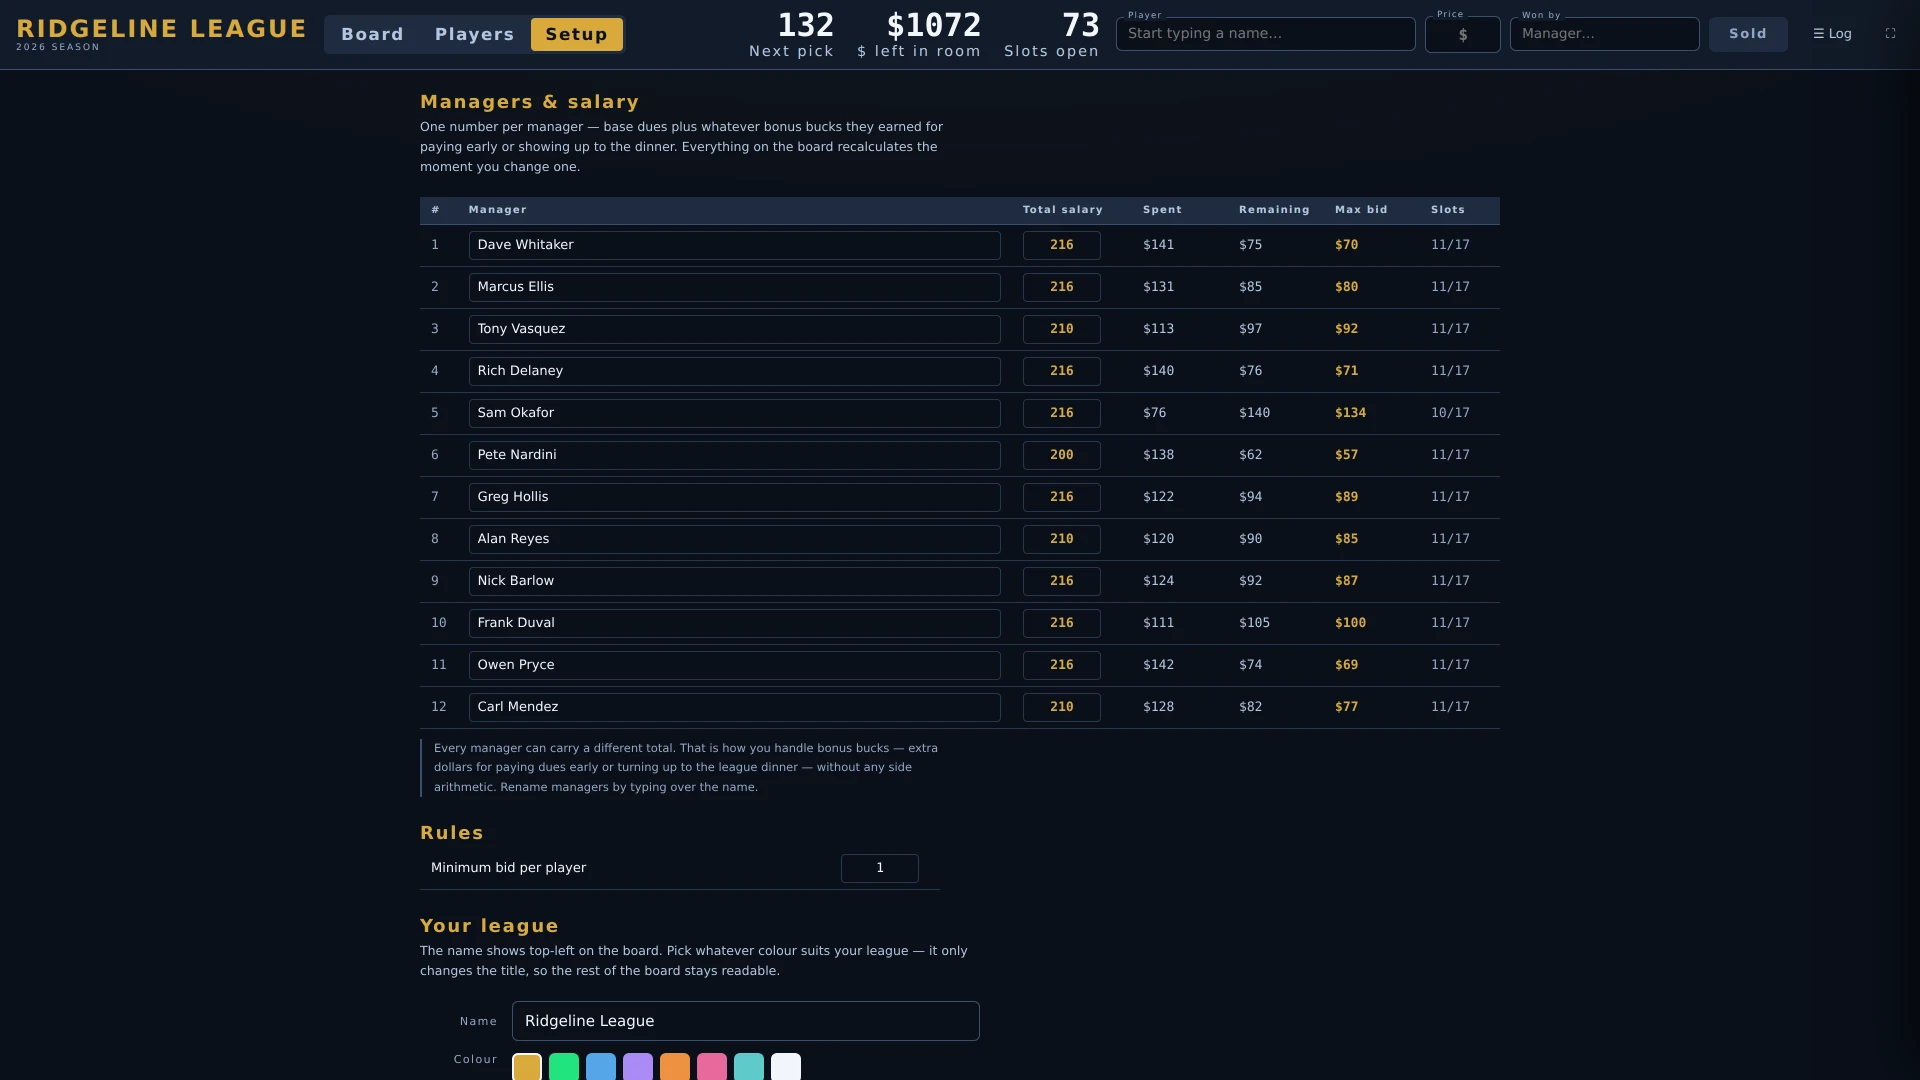Edit Rich Delaney manager name
Viewport: 1920px width, 1080px height.
tap(734, 371)
